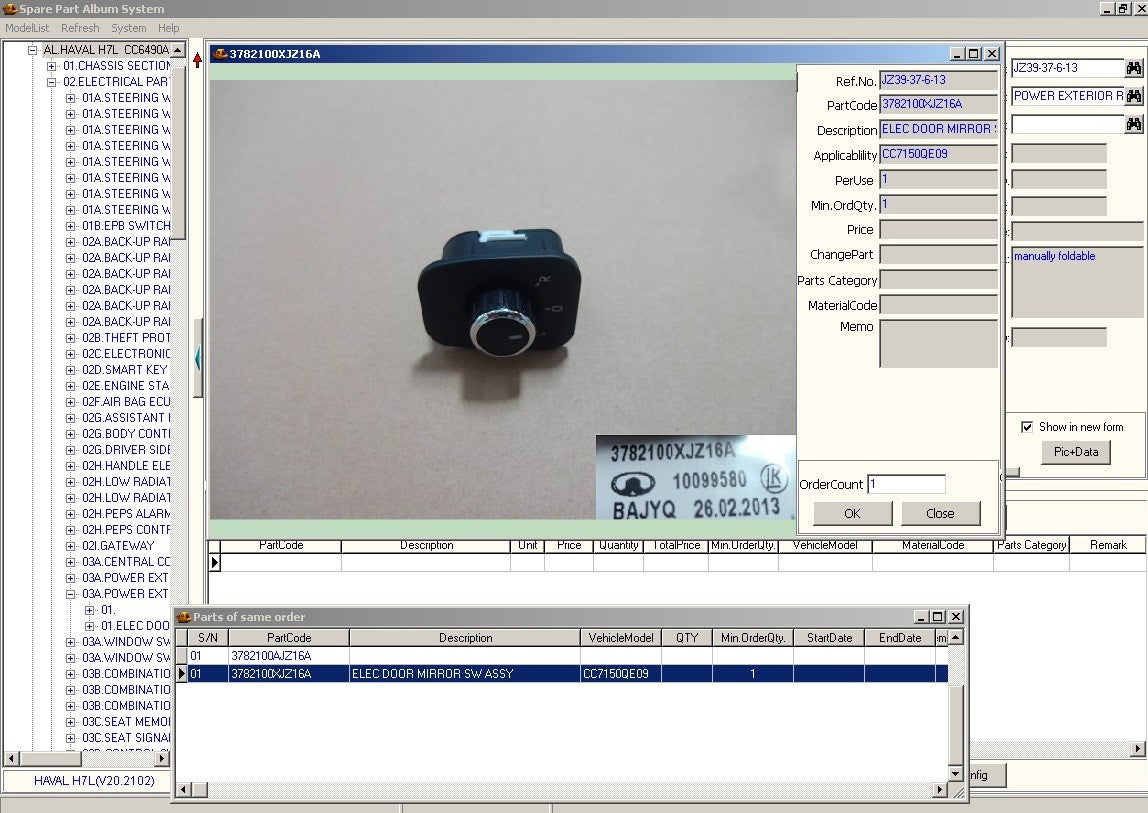Click the red up arrow icon
The width and height of the screenshot is (1148, 813).
197,60
